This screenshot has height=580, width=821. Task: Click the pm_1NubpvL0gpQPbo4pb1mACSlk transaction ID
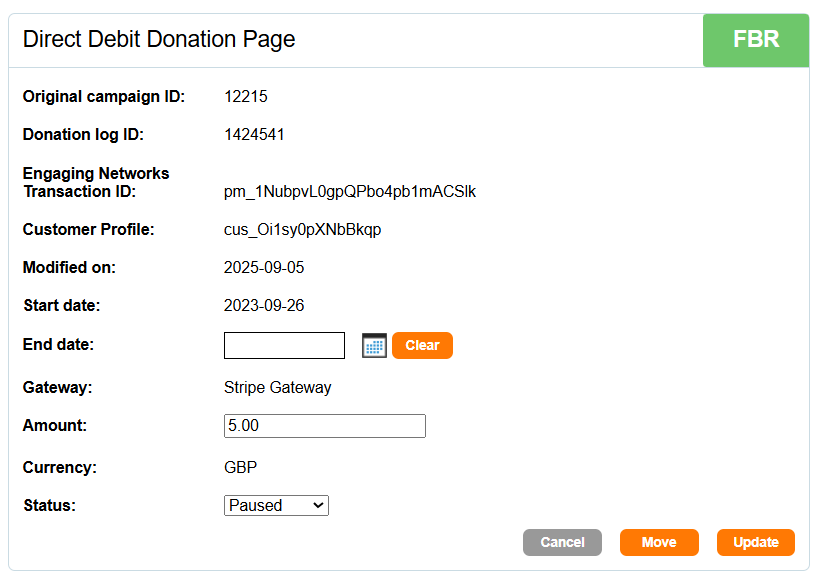pyautogui.click(x=350, y=192)
